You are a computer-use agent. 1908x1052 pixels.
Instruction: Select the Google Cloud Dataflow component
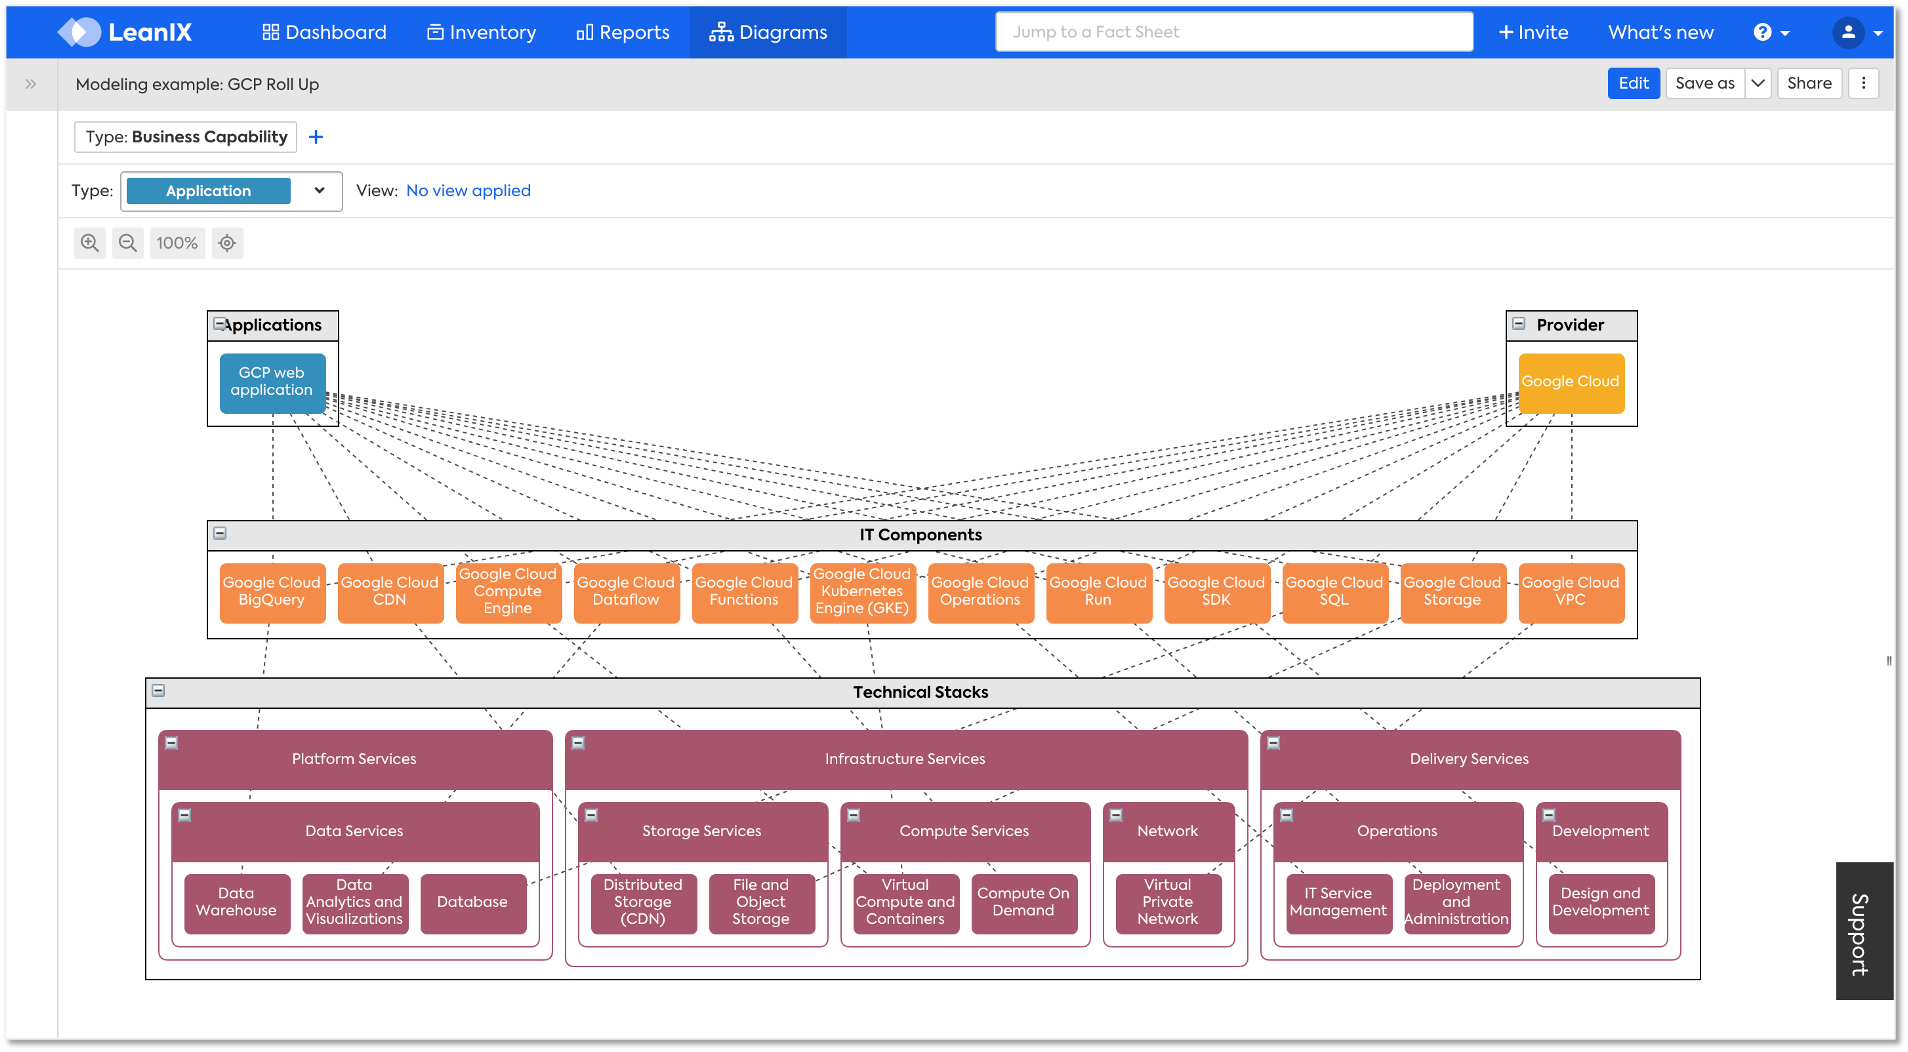(626, 592)
